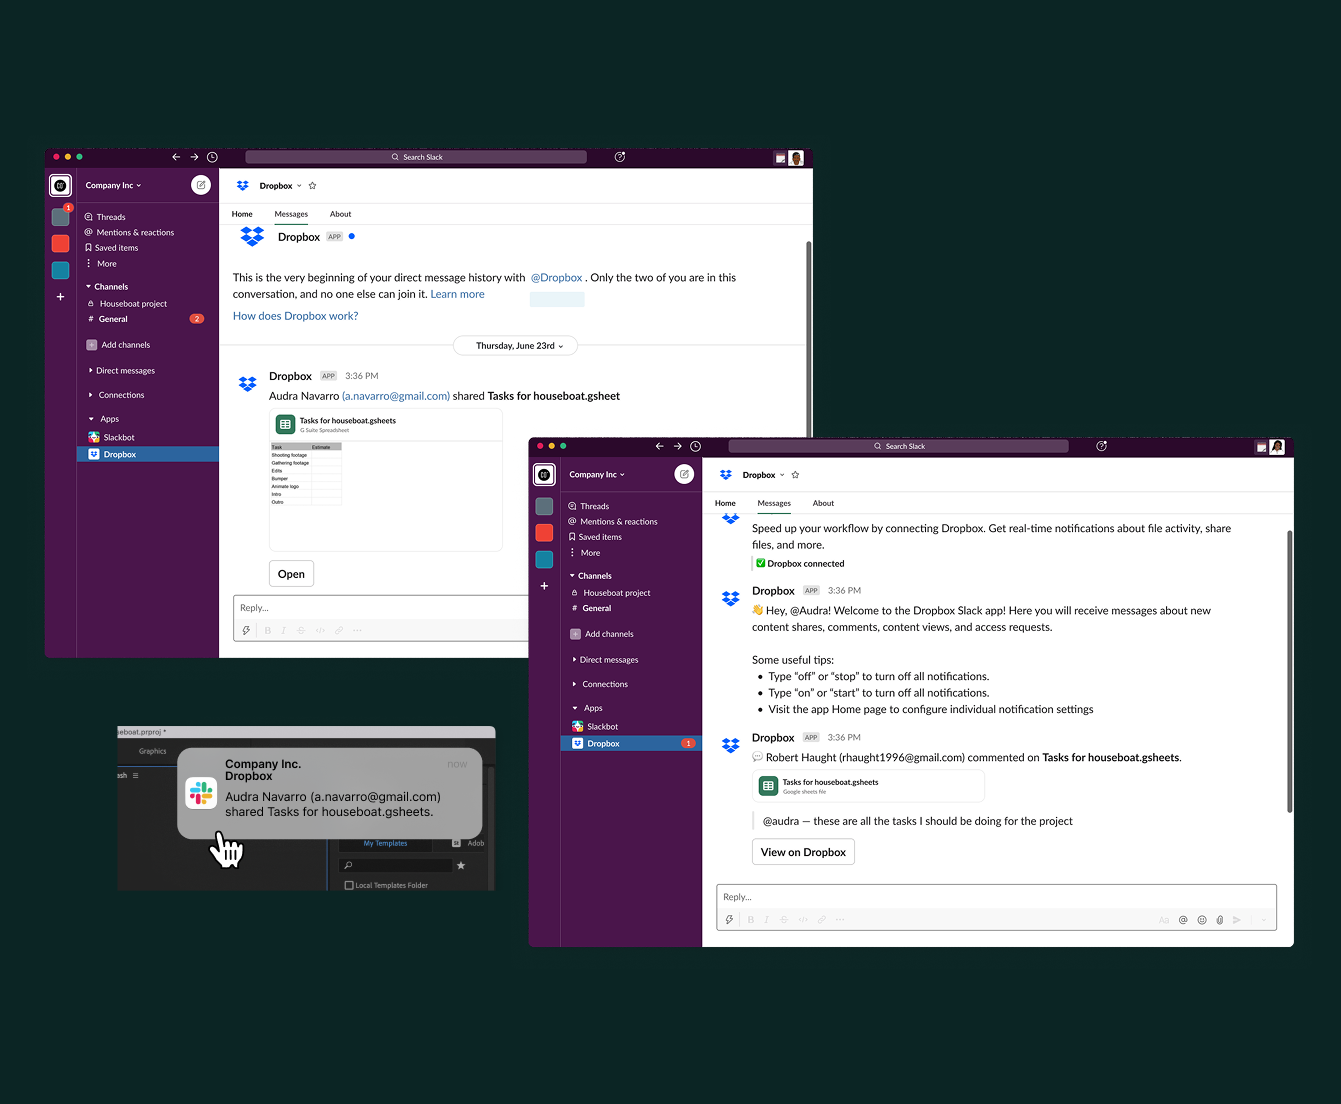Toggle strikethrough in front window reply toolbar
The height and width of the screenshot is (1104, 1341).
pyautogui.click(x=784, y=919)
